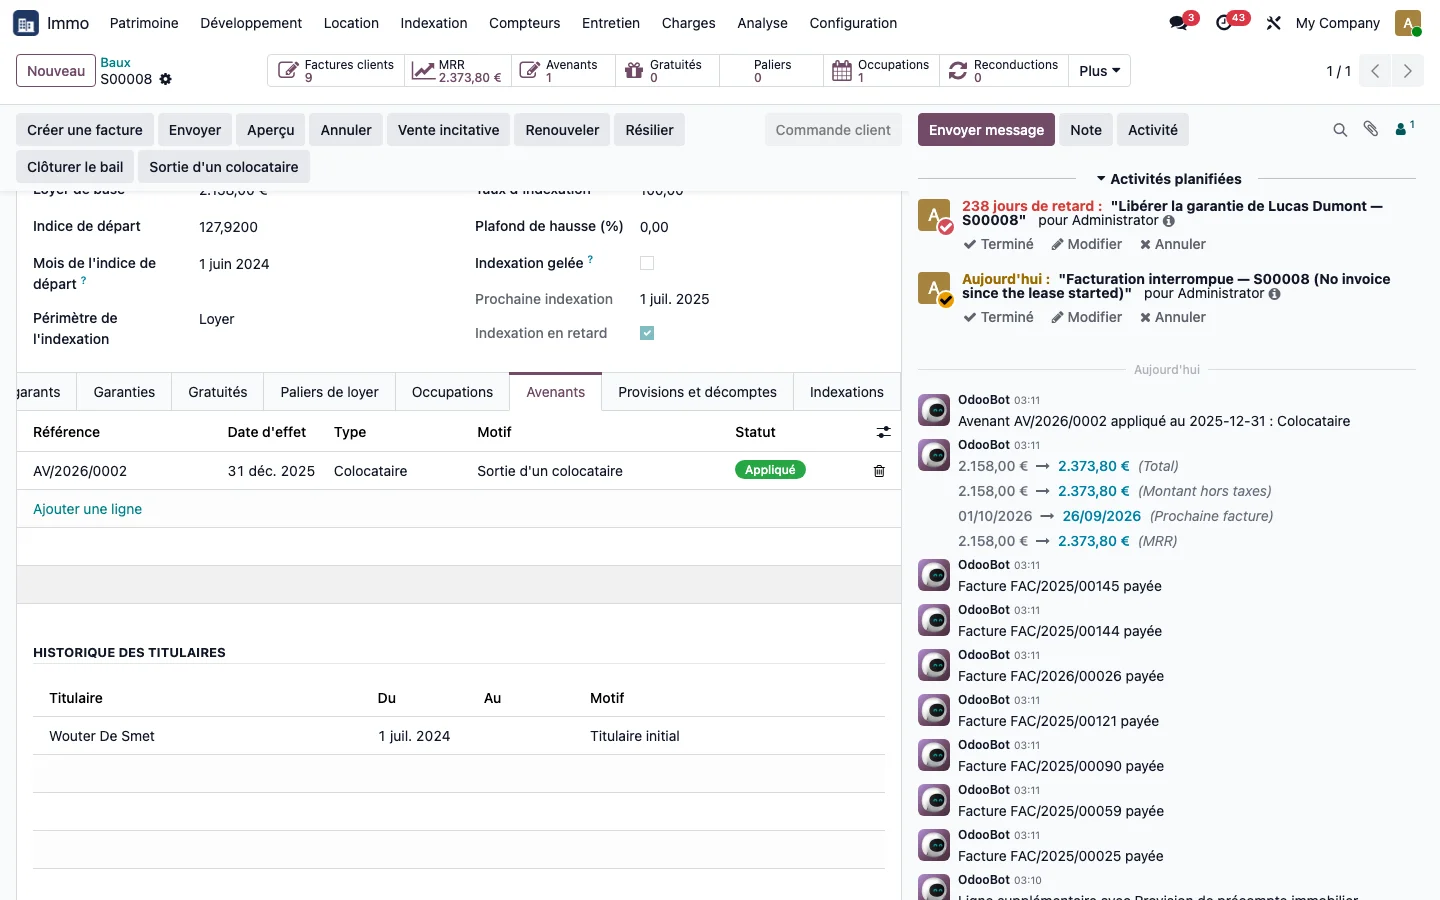The height and width of the screenshot is (900, 1440).
Task: Go to the previous record arrow
Action: tap(1375, 71)
